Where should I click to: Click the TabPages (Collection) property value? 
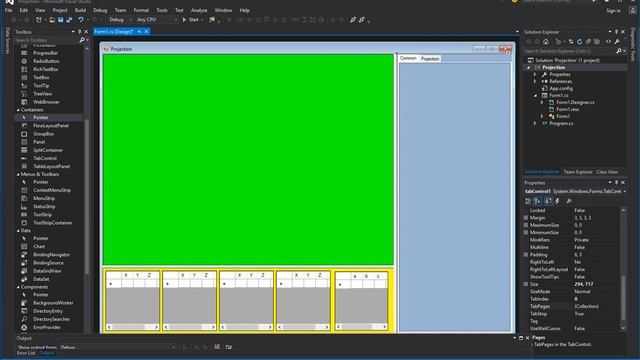click(587, 307)
